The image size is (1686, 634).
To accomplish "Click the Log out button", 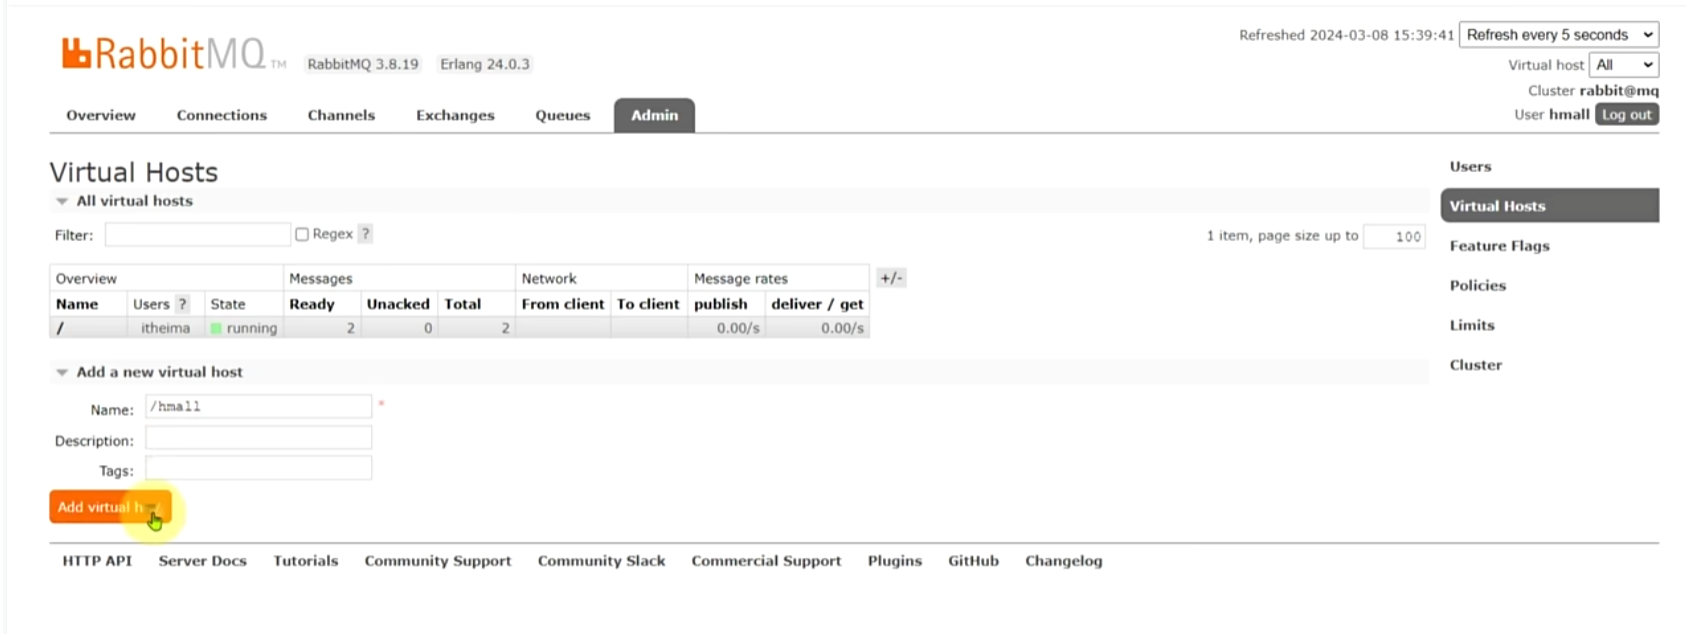I will tap(1627, 115).
